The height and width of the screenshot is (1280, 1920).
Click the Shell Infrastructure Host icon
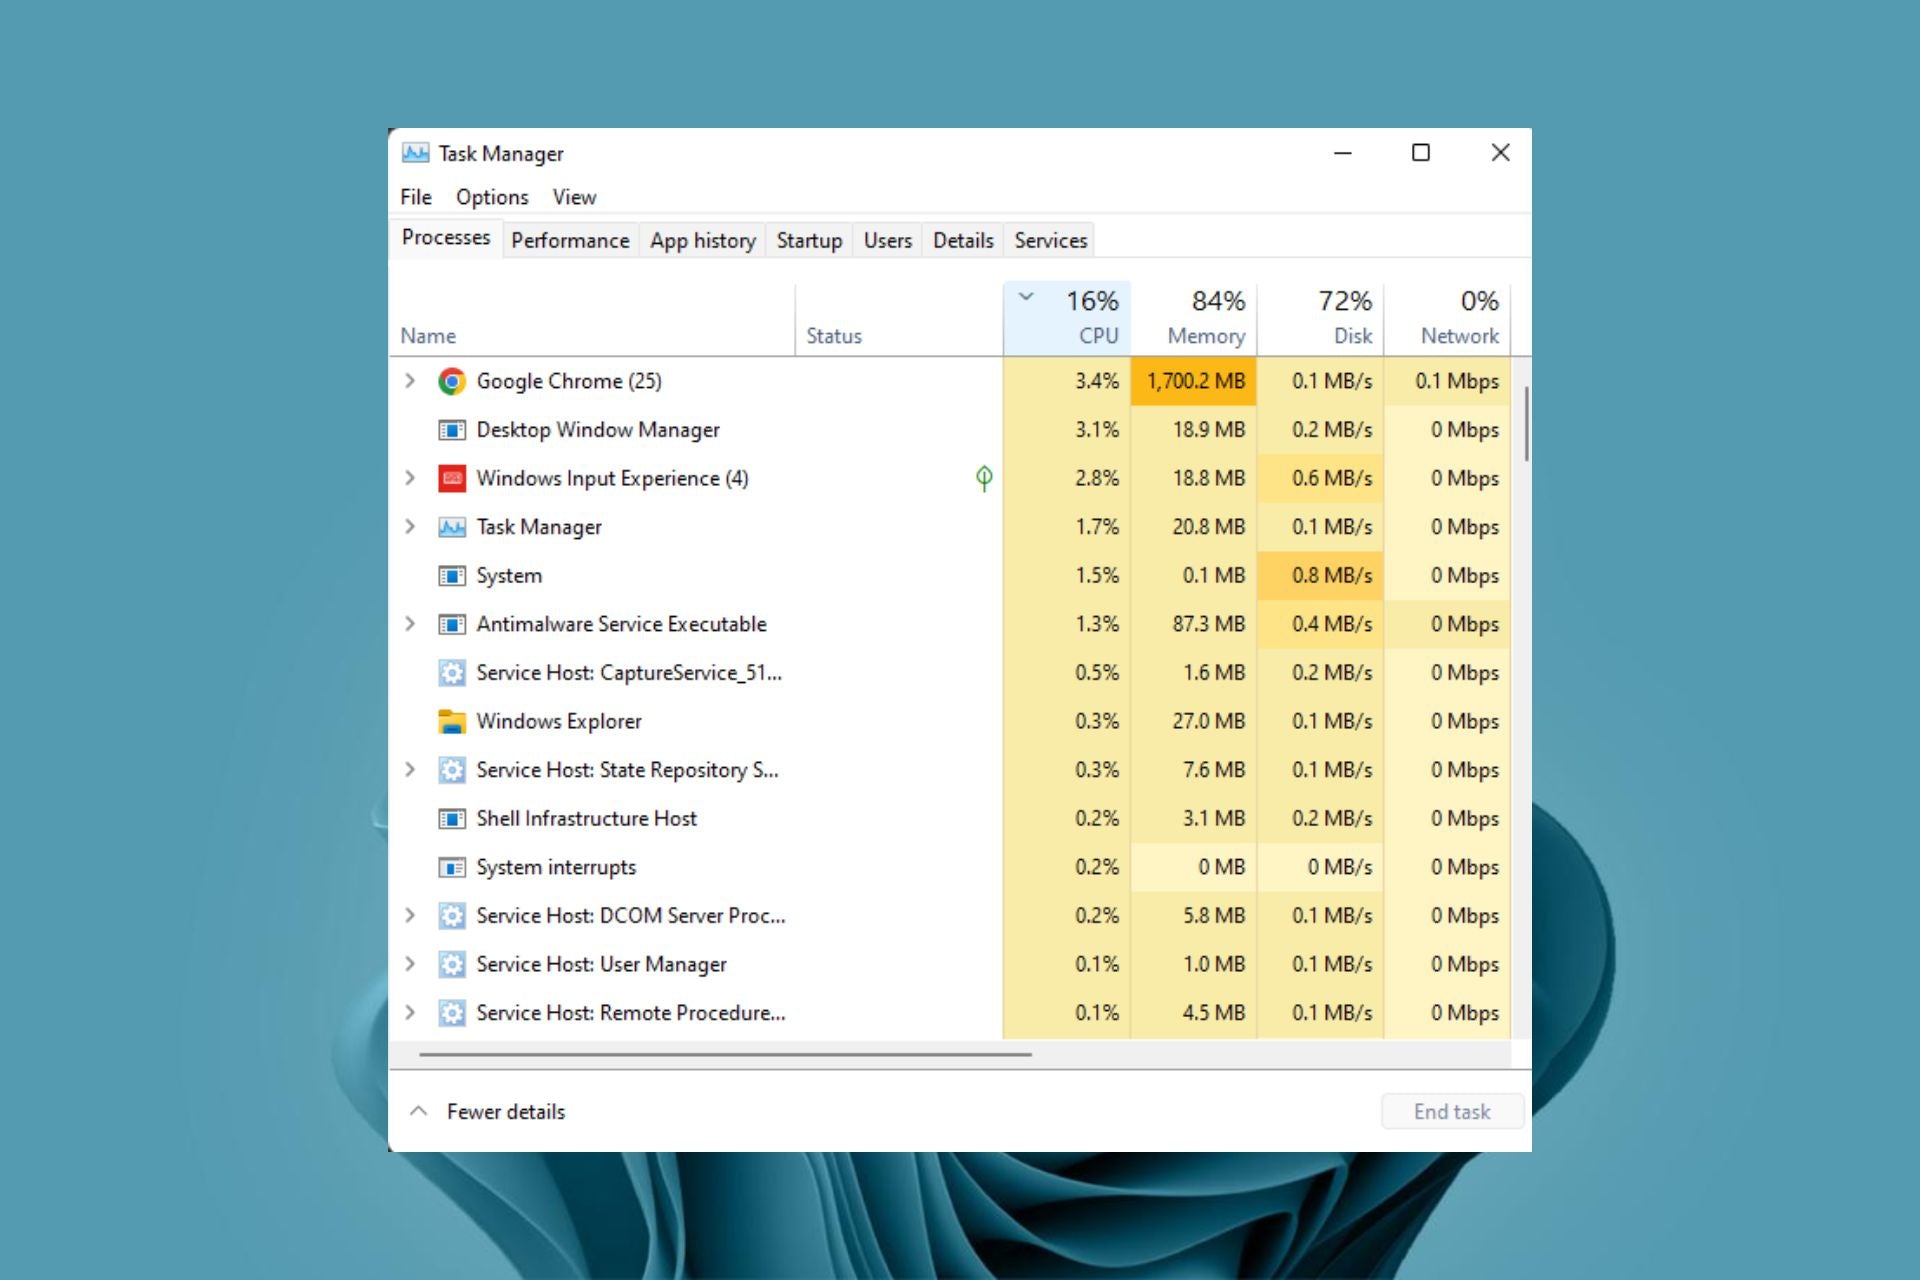pos(452,819)
